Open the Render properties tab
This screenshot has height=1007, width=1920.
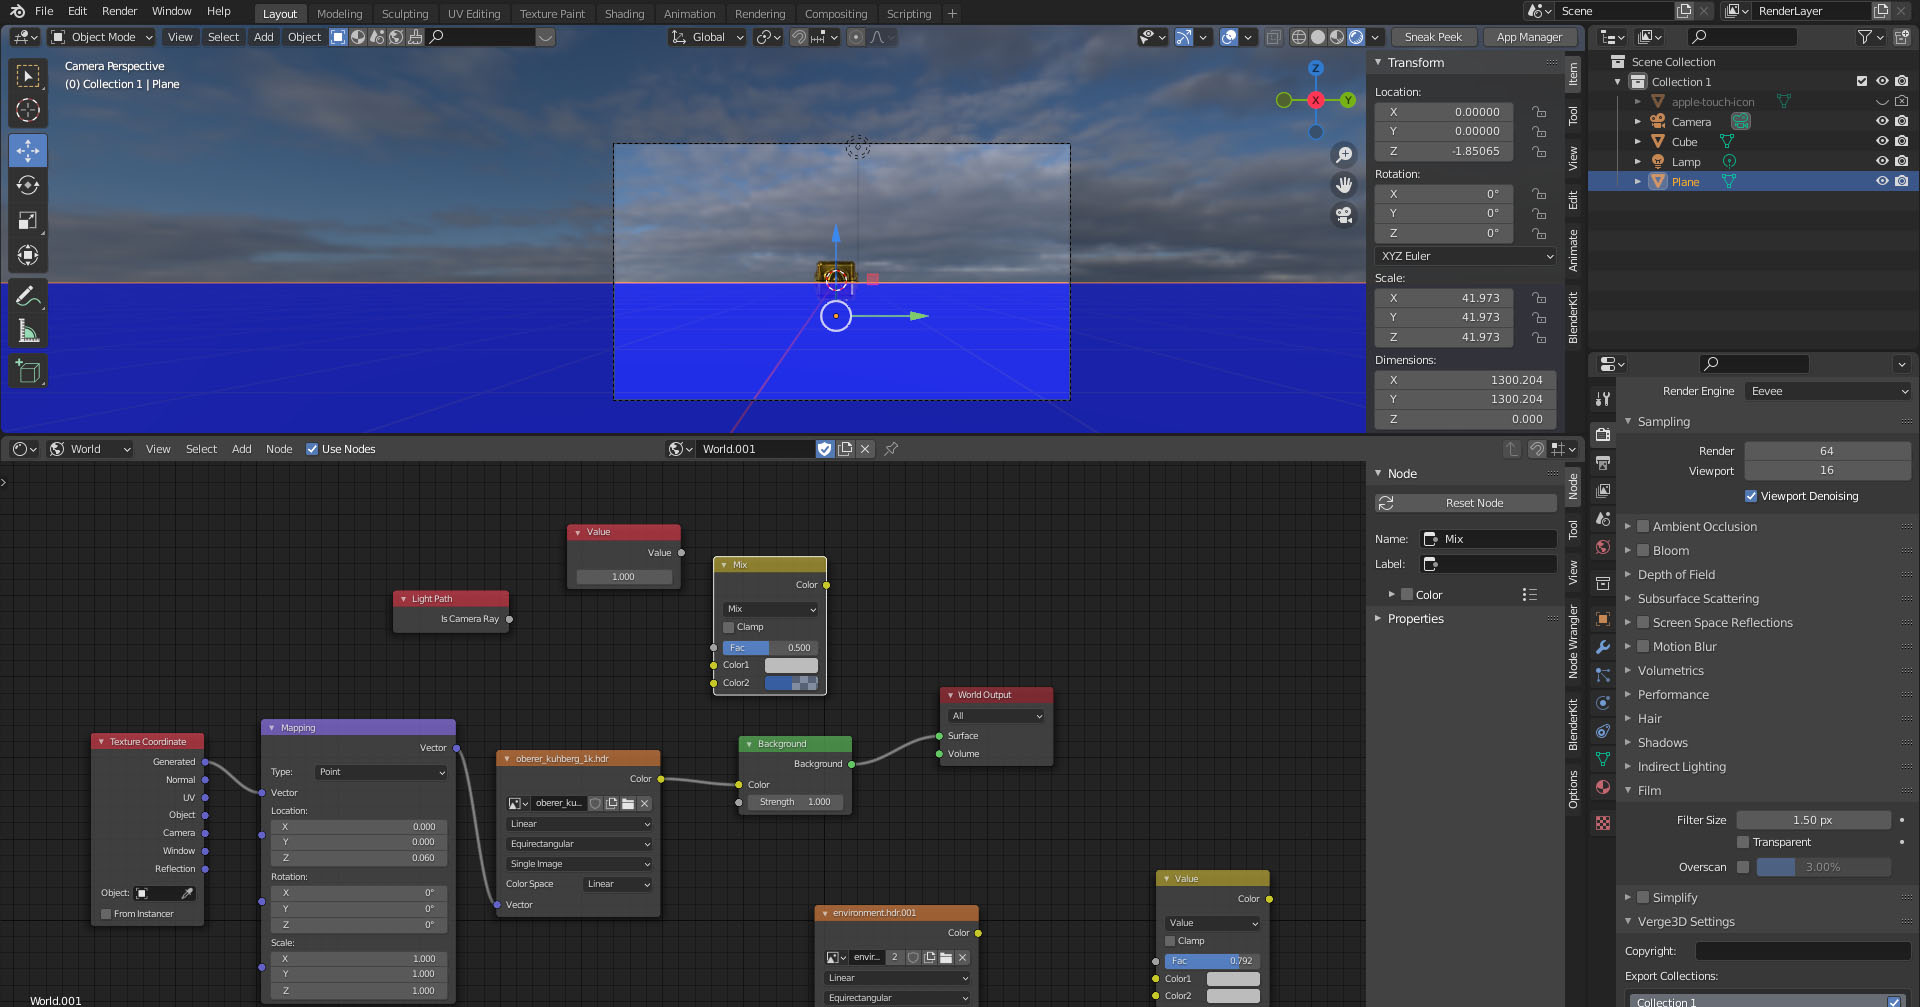point(1603,435)
